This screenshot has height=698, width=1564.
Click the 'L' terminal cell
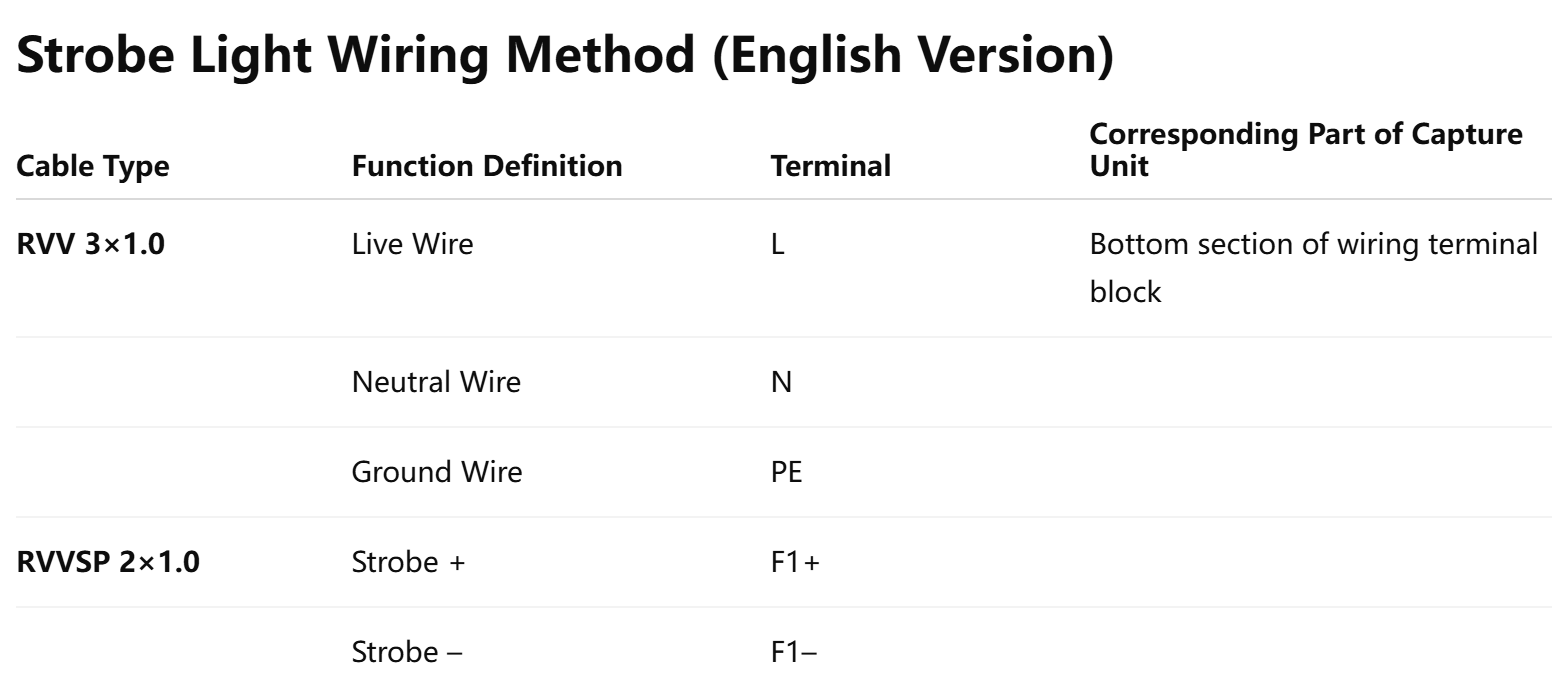[x=778, y=244]
